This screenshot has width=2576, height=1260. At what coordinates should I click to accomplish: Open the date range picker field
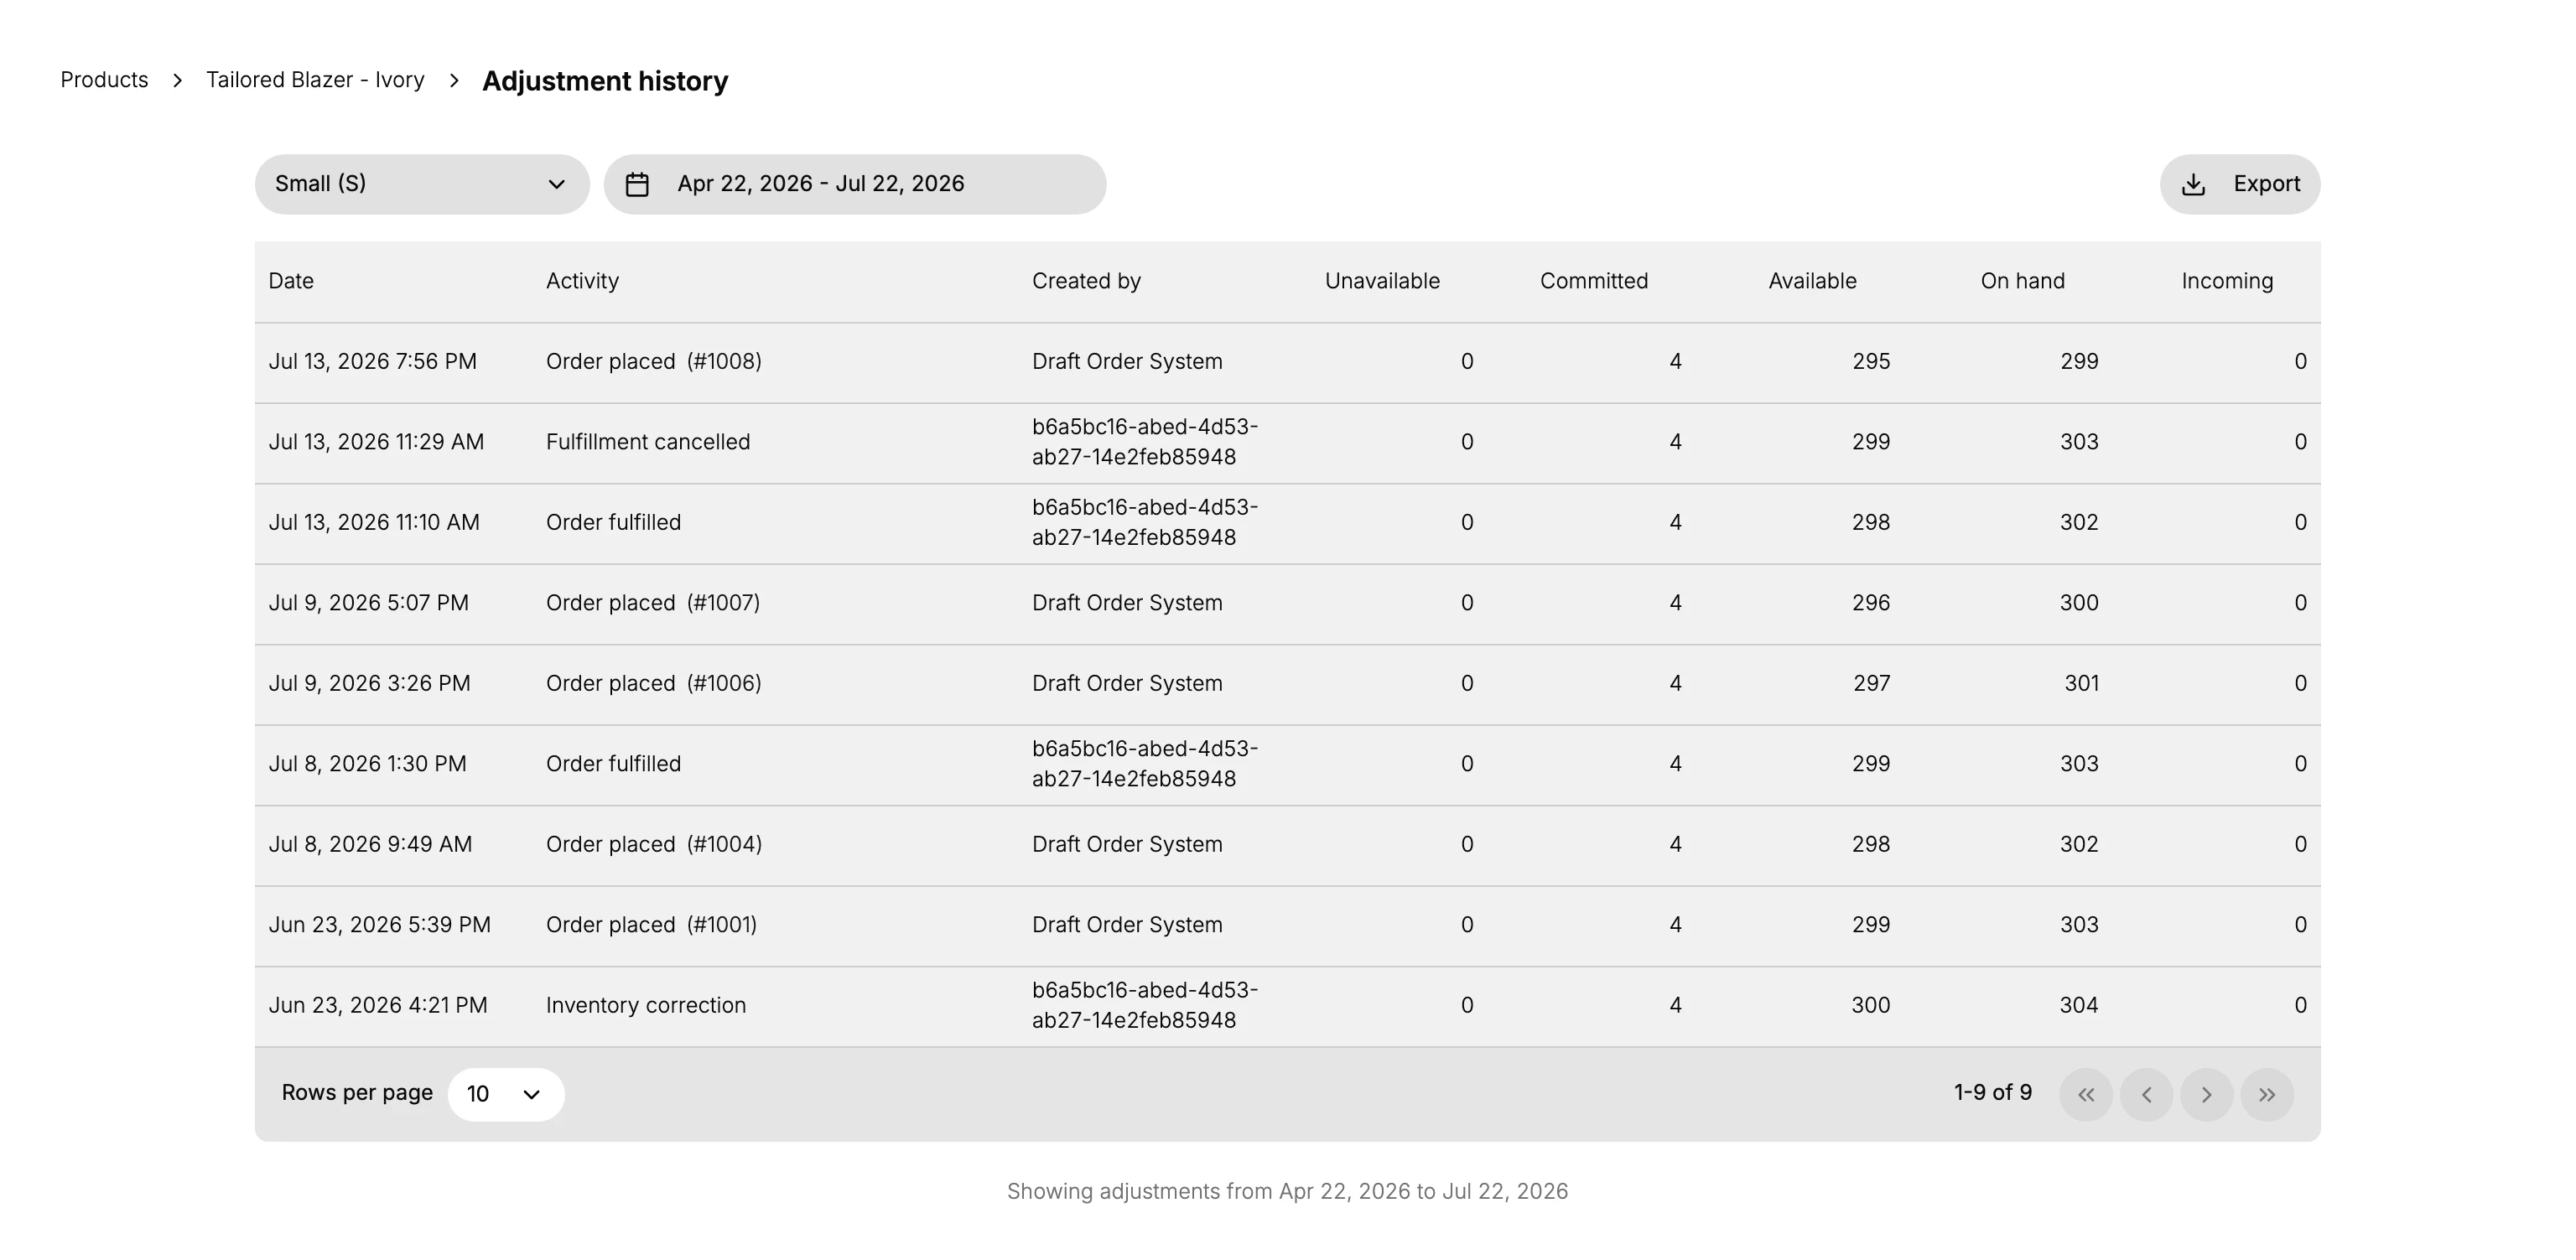click(x=855, y=184)
